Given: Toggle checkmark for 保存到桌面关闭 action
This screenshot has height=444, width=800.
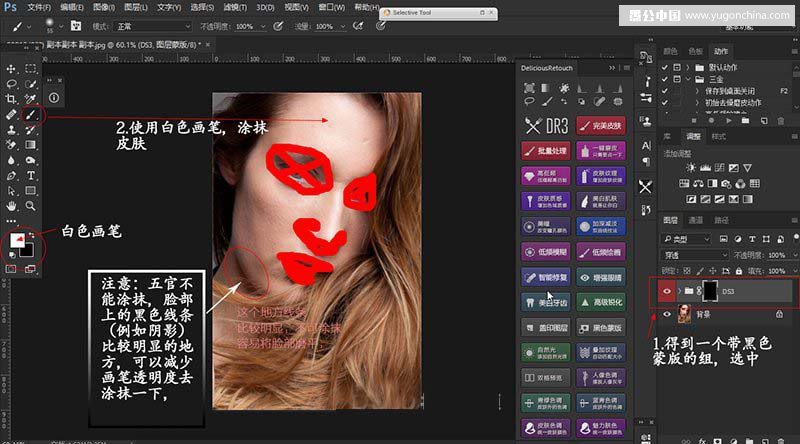Looking at the screenshot, I should [x=664, y=91].
